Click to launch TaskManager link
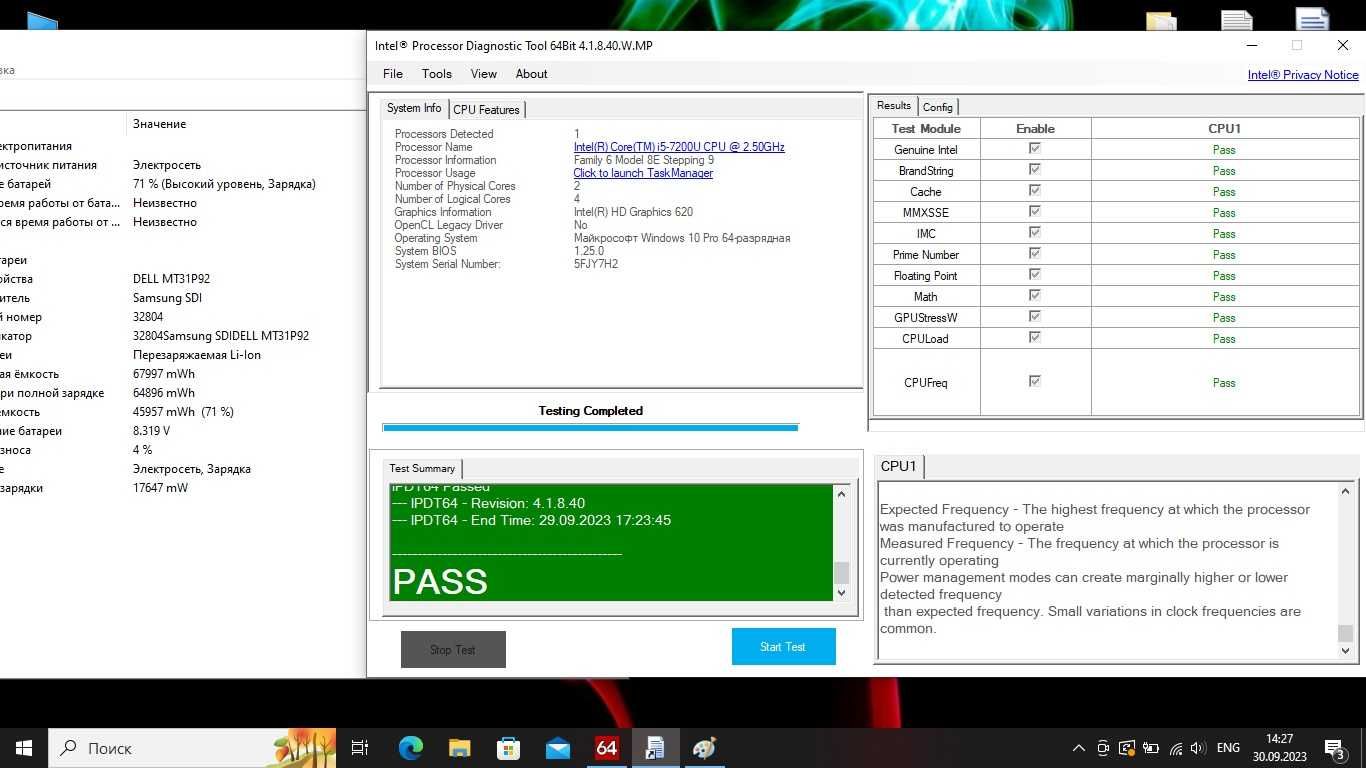The image size is (1366, 768). point(643,173)
